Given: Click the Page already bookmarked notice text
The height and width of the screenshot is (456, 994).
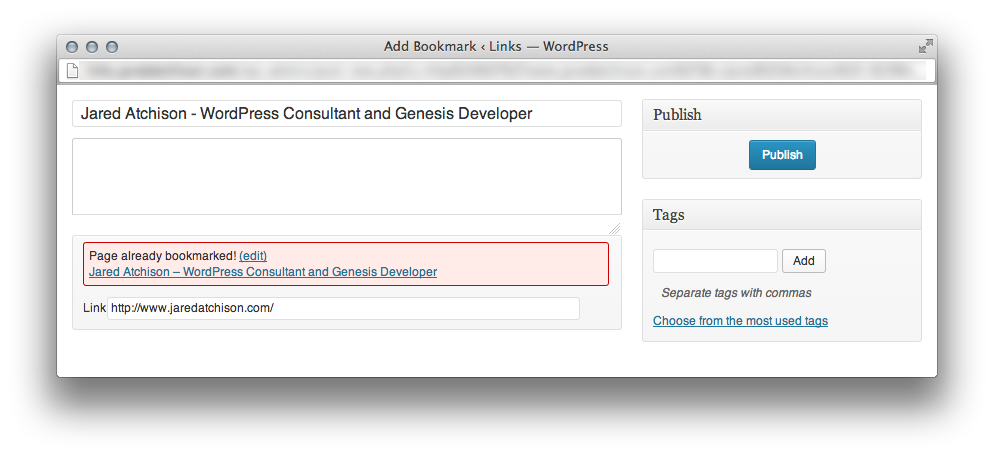Looking at the screenshot, I should pos(162,256).
